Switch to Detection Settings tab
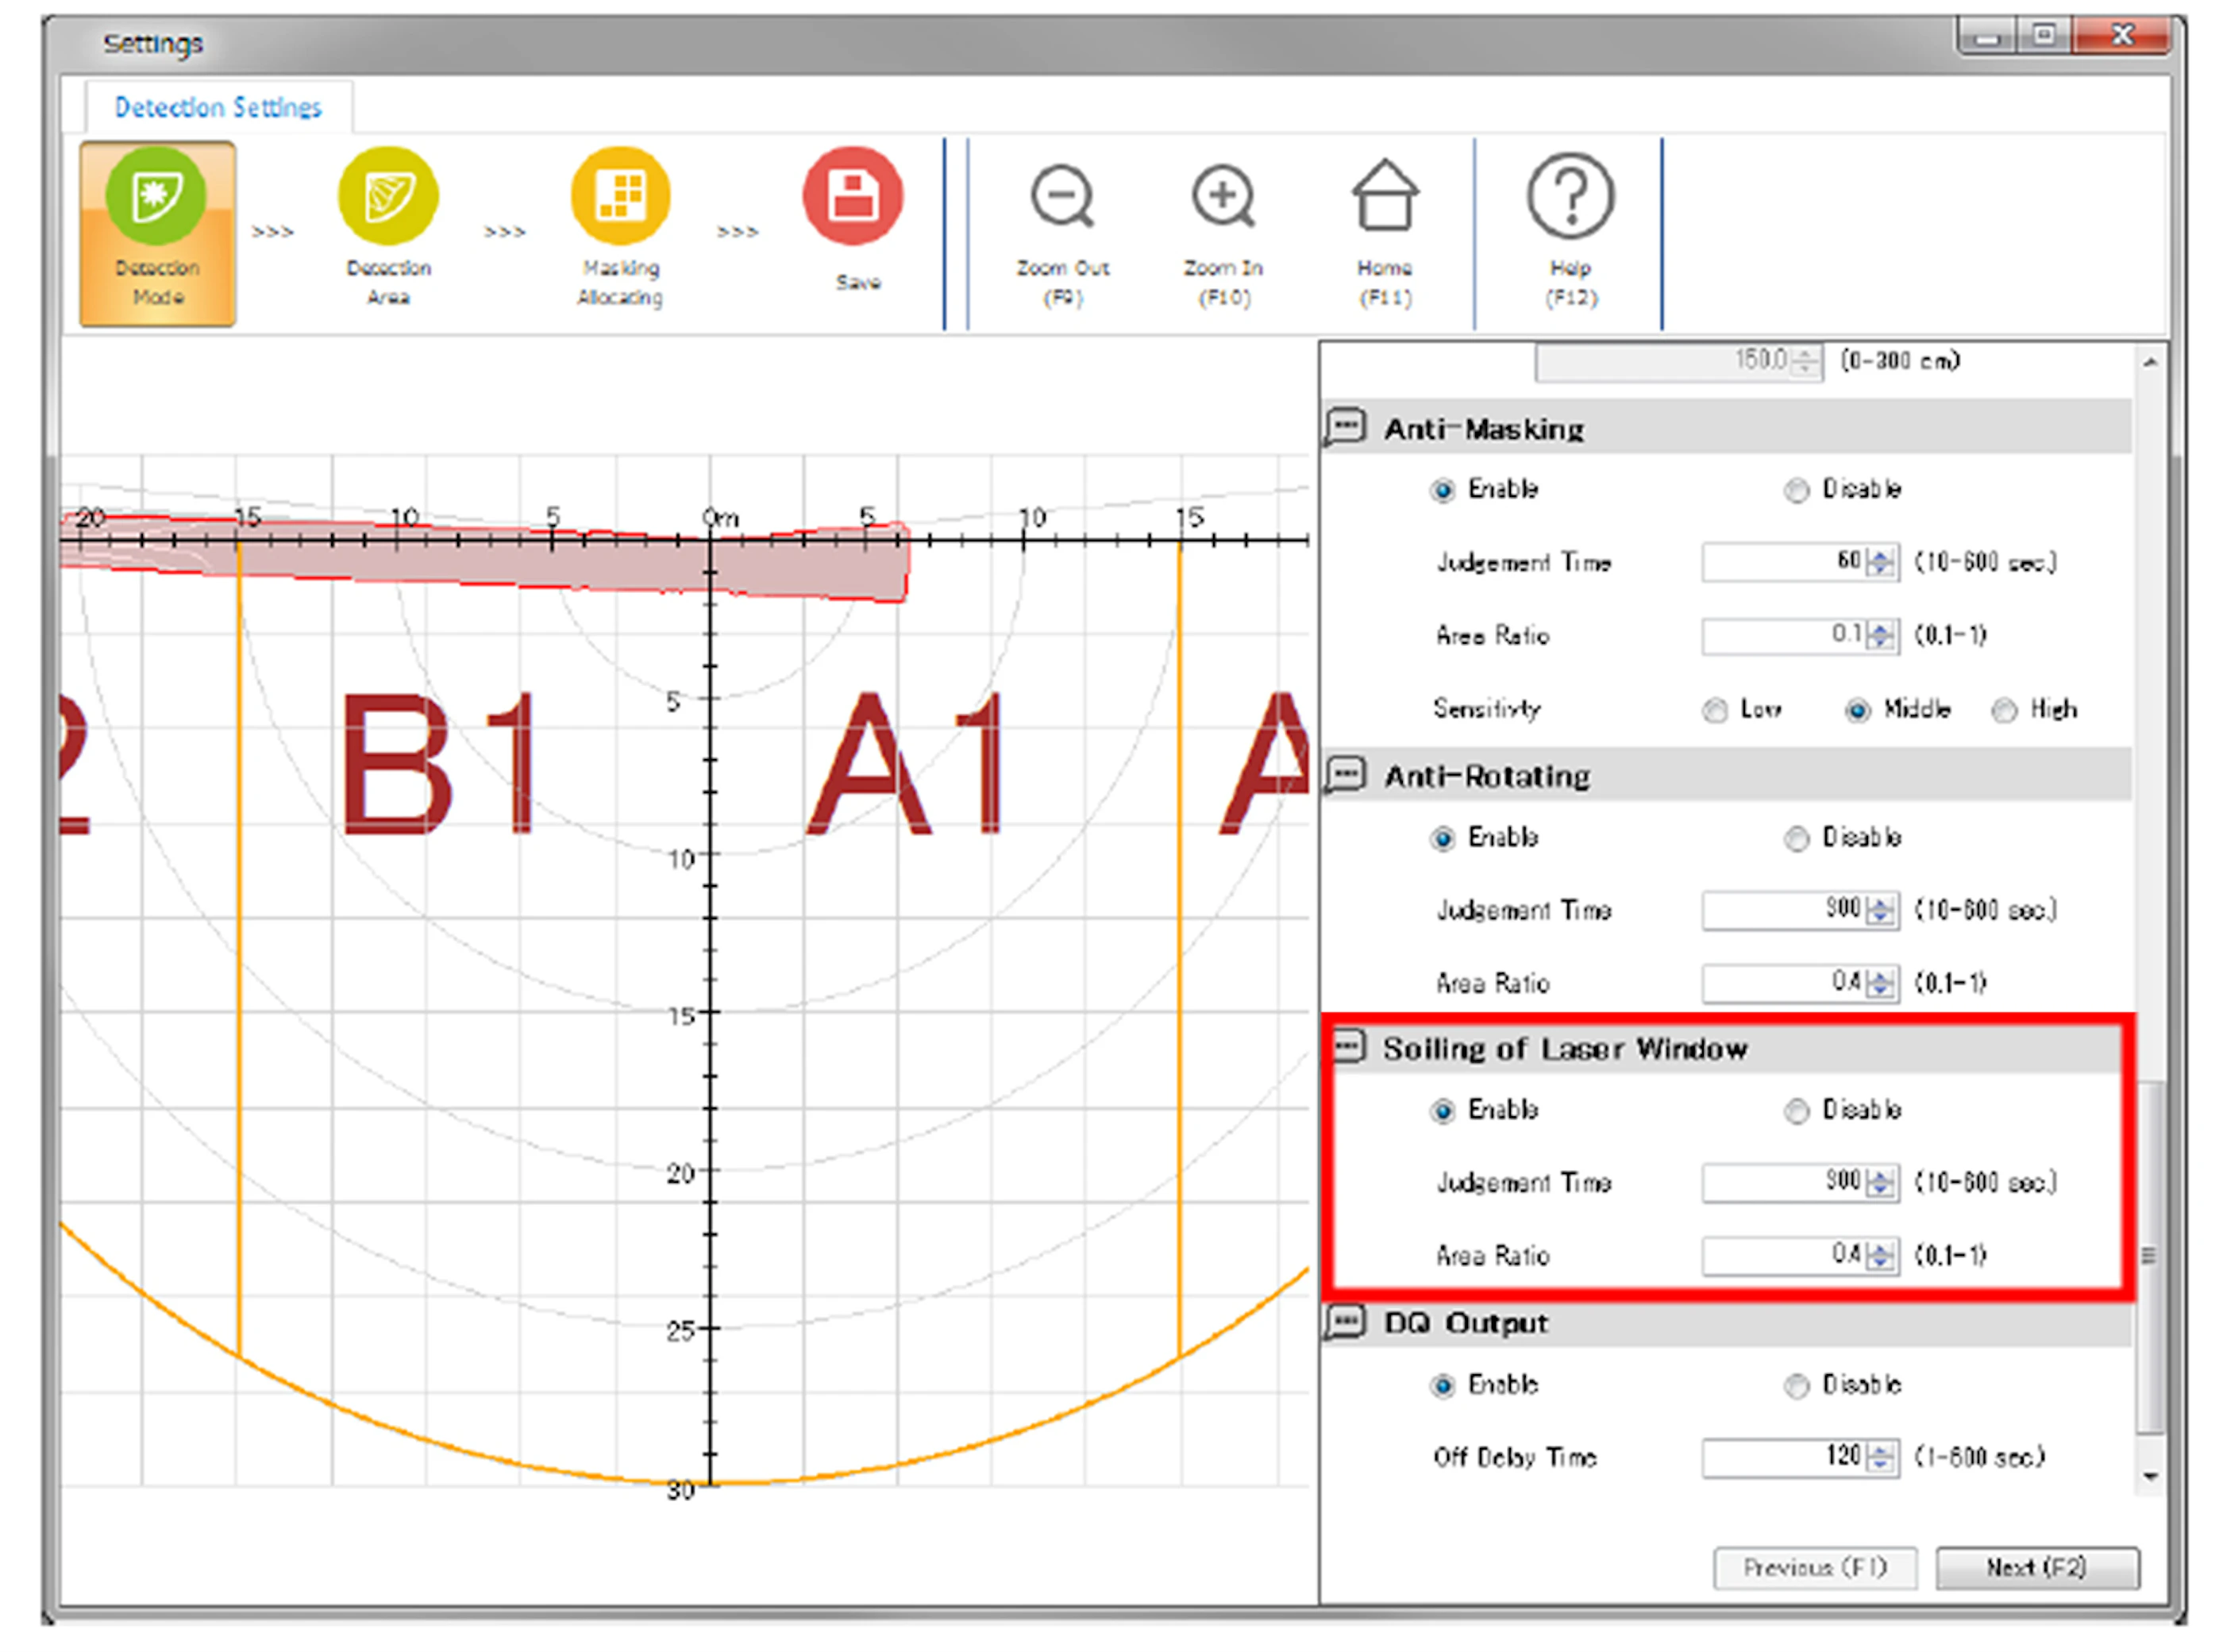This screenshot has height=1652, width=2223. 218,107
